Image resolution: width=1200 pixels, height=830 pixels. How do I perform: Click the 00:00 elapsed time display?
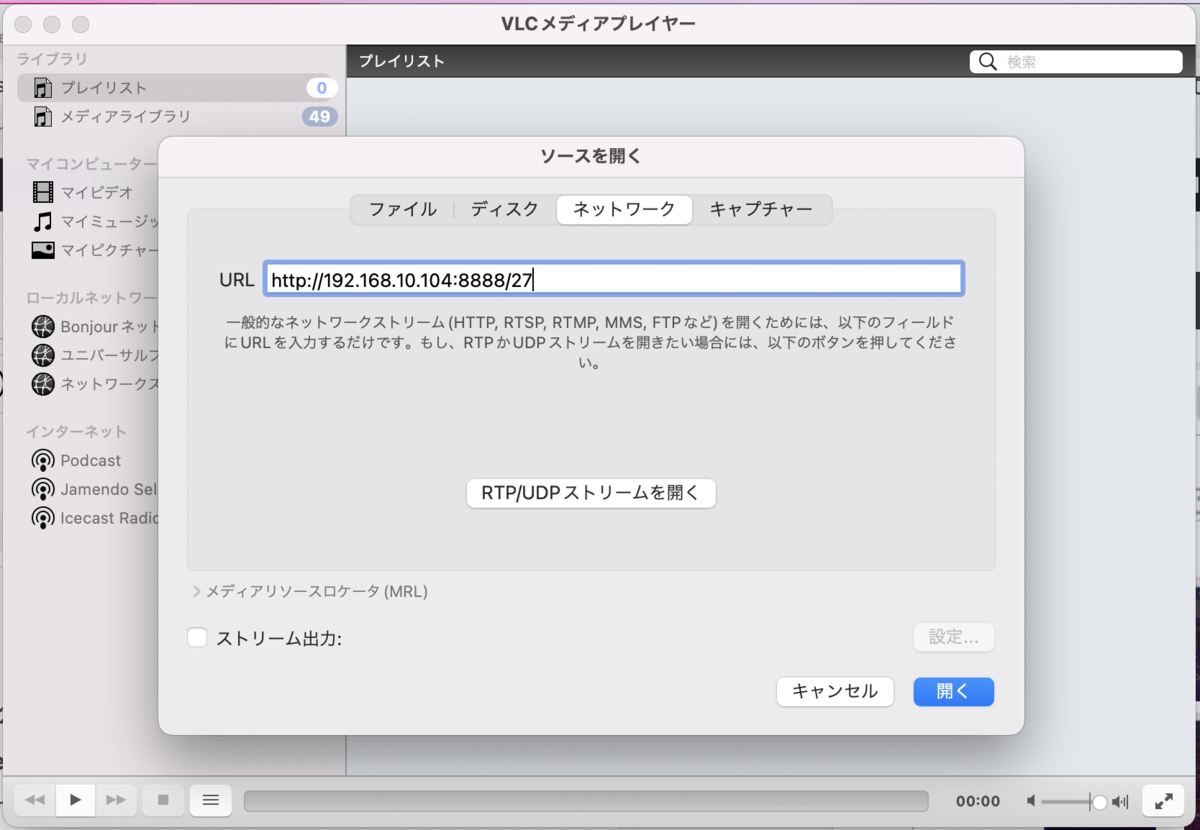coord(977,801)
